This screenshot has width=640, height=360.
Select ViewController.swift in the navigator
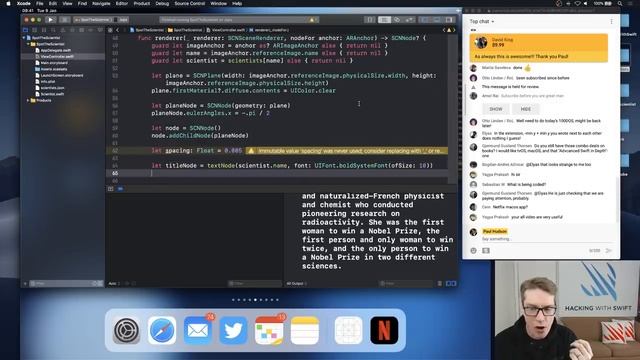pyautogui.click(x=57, y=56)
